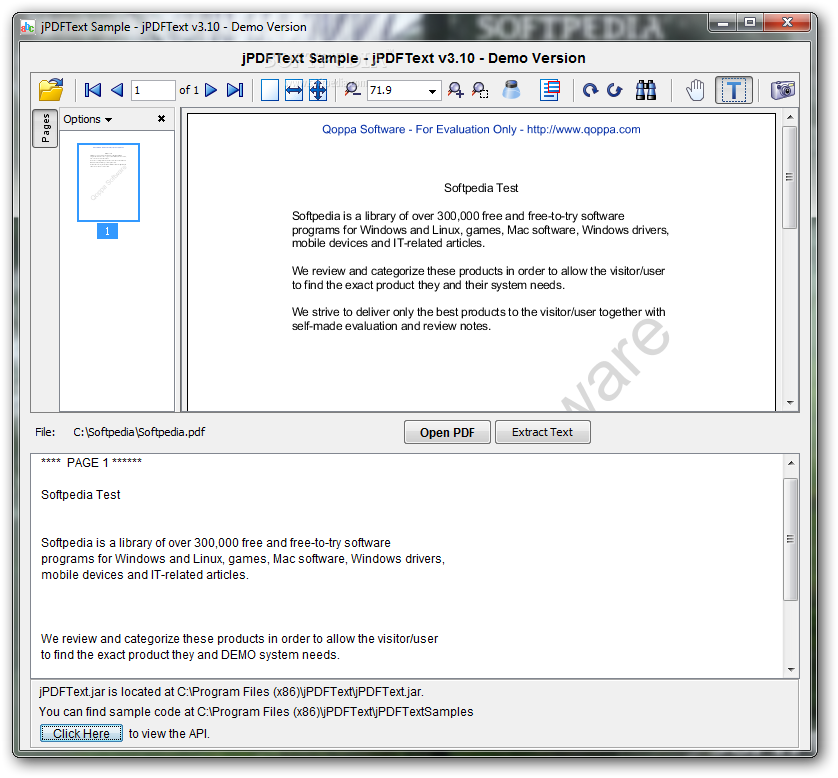Click the 'Softpedia Test' heading in the PDF
Viewport: 838px width, 778px height.
481,188
